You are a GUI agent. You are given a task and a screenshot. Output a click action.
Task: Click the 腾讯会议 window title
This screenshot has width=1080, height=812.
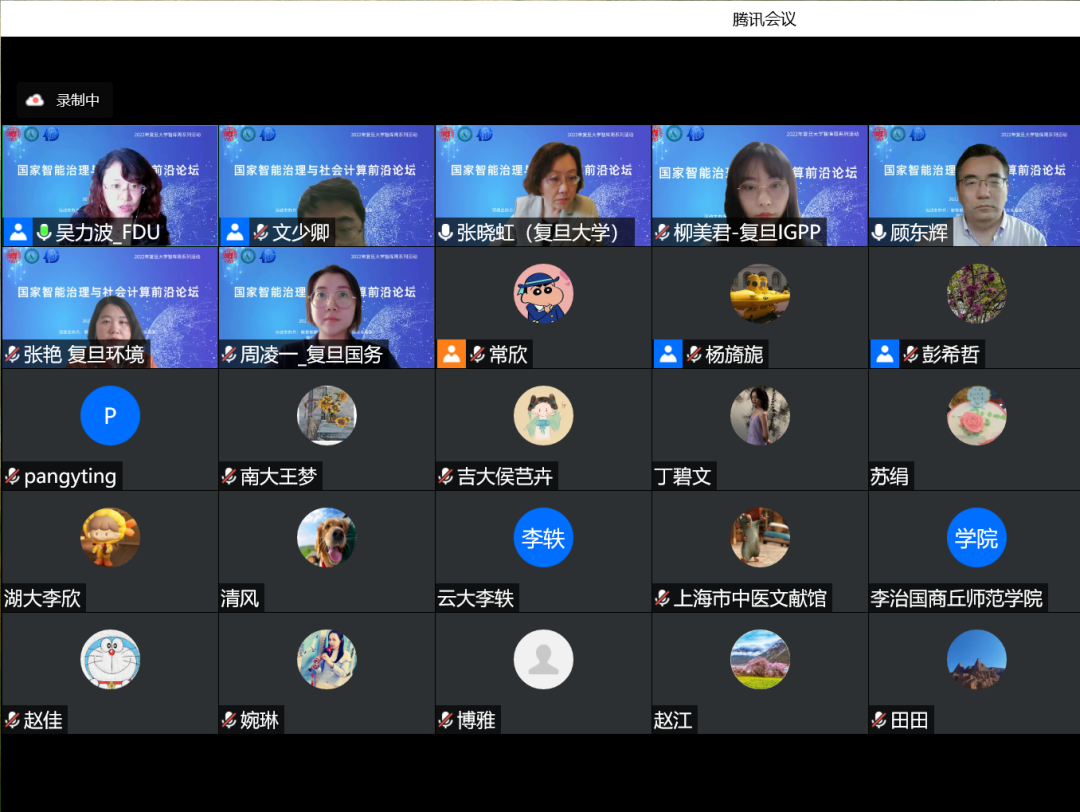tap(764, 19)
